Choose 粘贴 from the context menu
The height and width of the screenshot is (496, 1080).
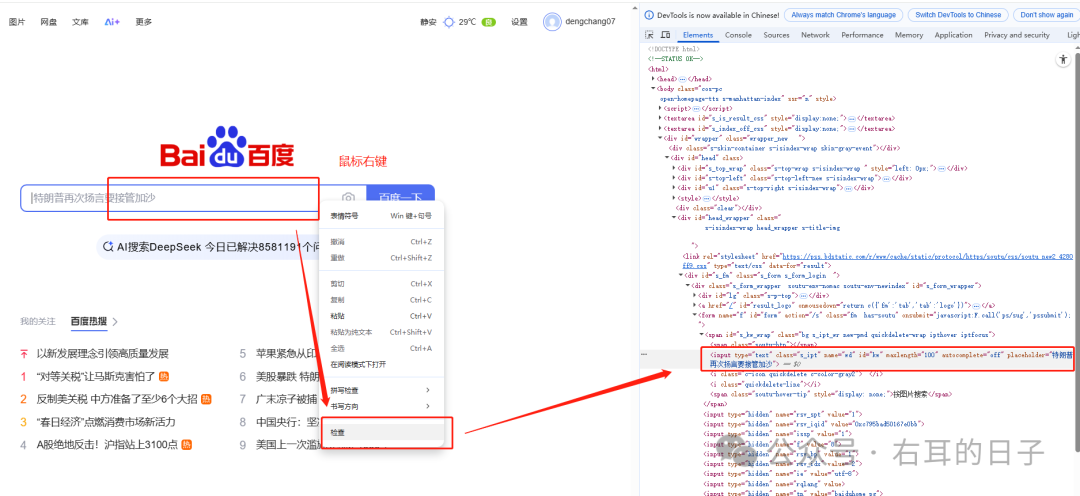point(338,316)
